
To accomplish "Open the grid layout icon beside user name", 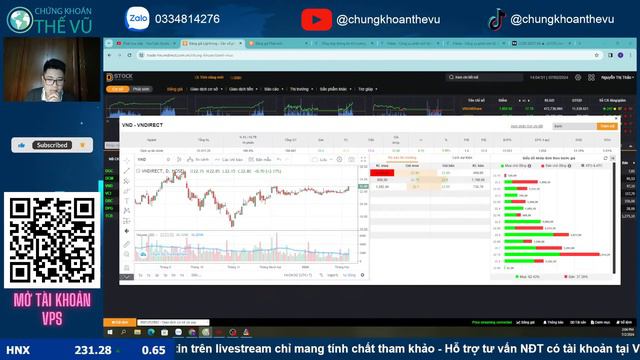I will pyautogui.click(x=591, y=77).
